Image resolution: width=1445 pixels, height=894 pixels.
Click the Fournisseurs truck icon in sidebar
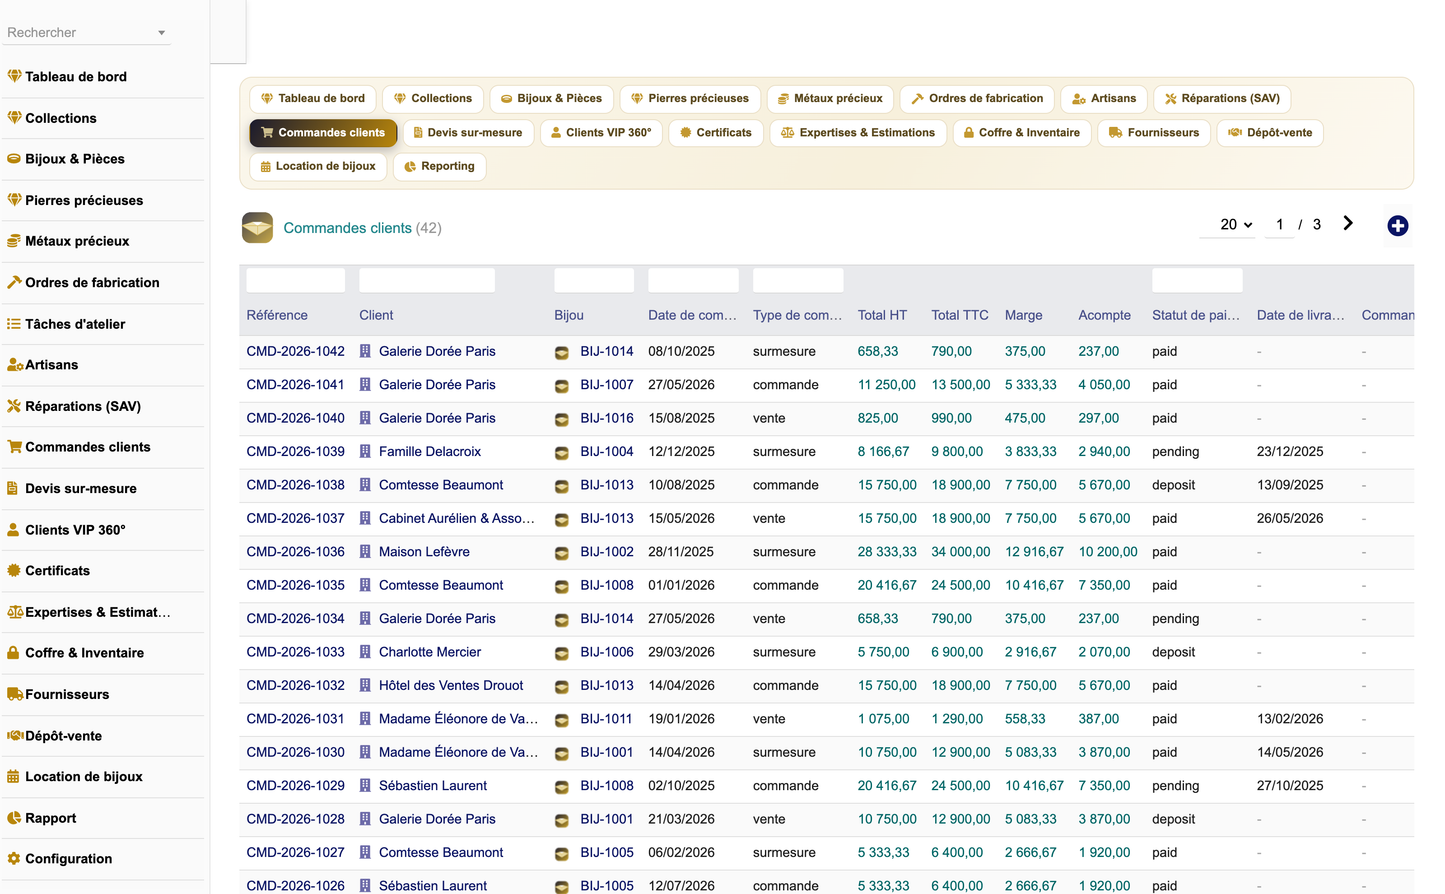pos(15,694)
